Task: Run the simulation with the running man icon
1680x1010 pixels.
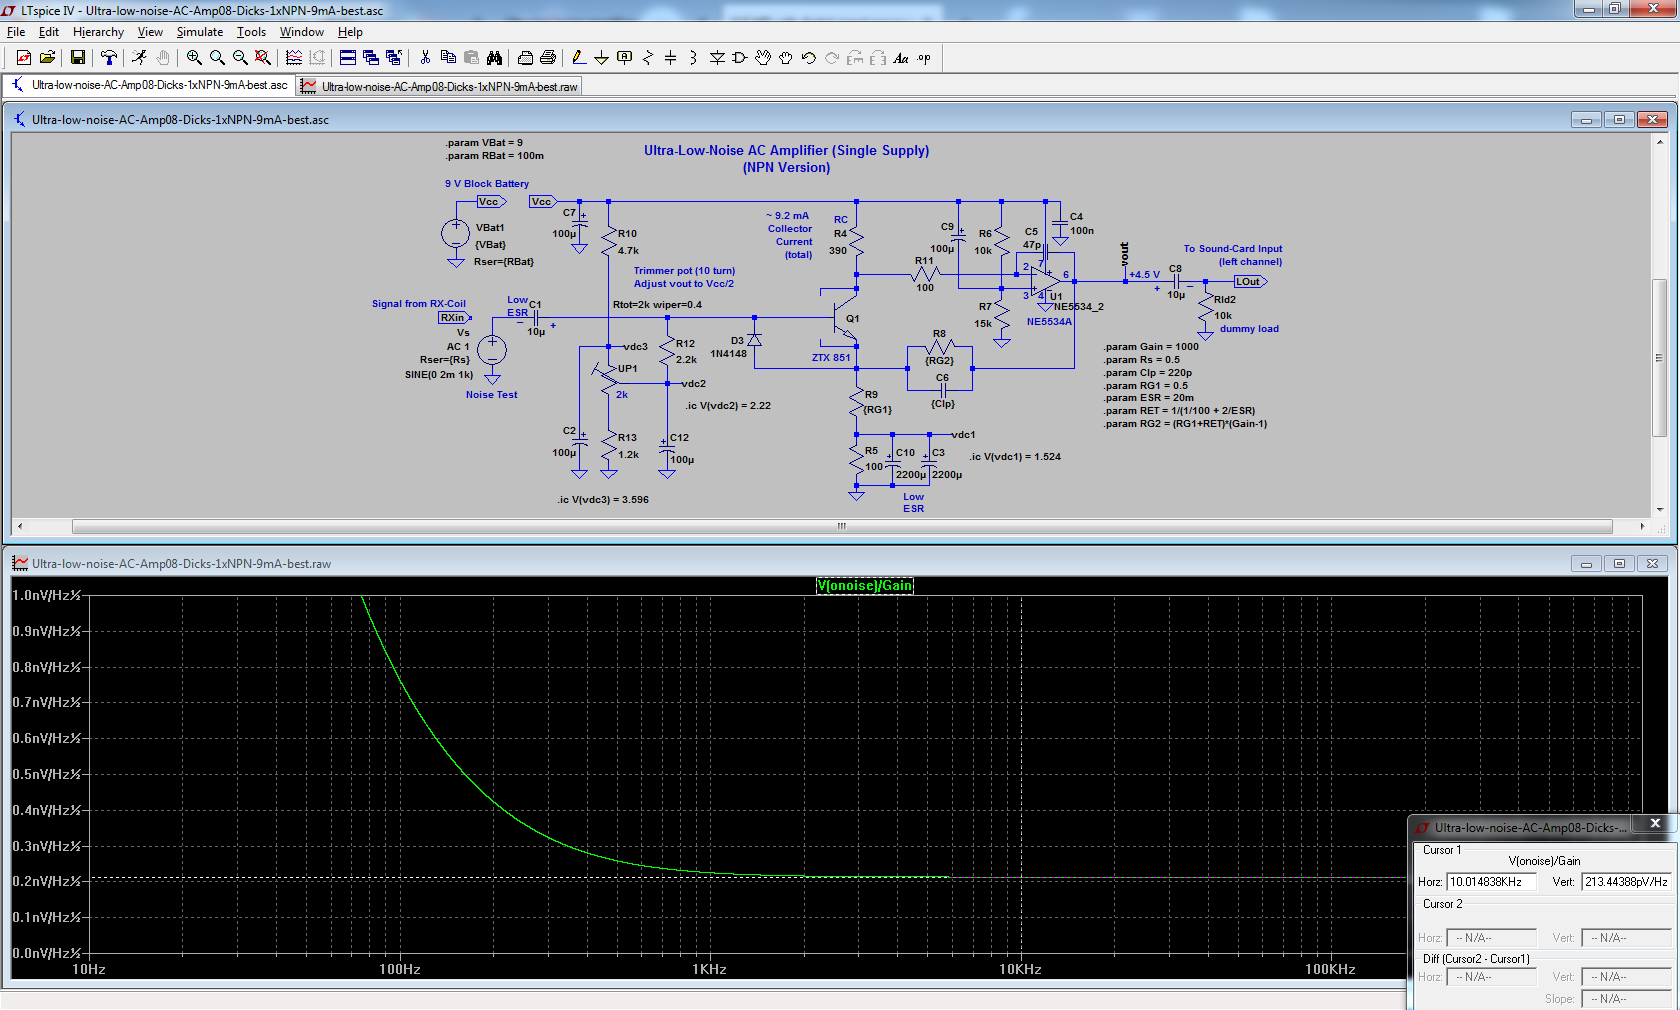Action: [x=139, y=58]
